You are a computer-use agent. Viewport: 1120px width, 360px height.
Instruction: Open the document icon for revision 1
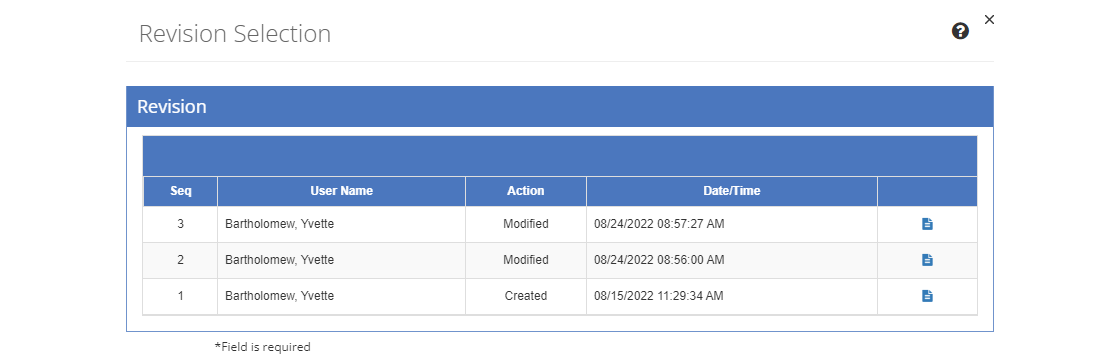point(927,296)
